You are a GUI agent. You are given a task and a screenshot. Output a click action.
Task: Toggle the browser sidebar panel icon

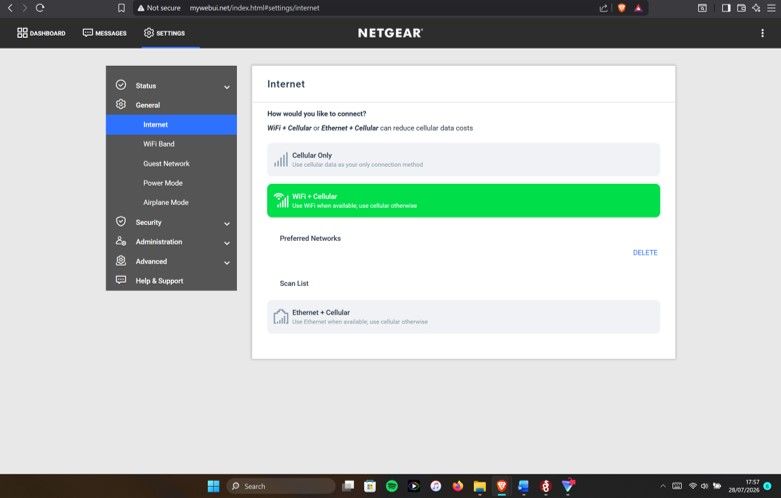(x=726, y=8)
